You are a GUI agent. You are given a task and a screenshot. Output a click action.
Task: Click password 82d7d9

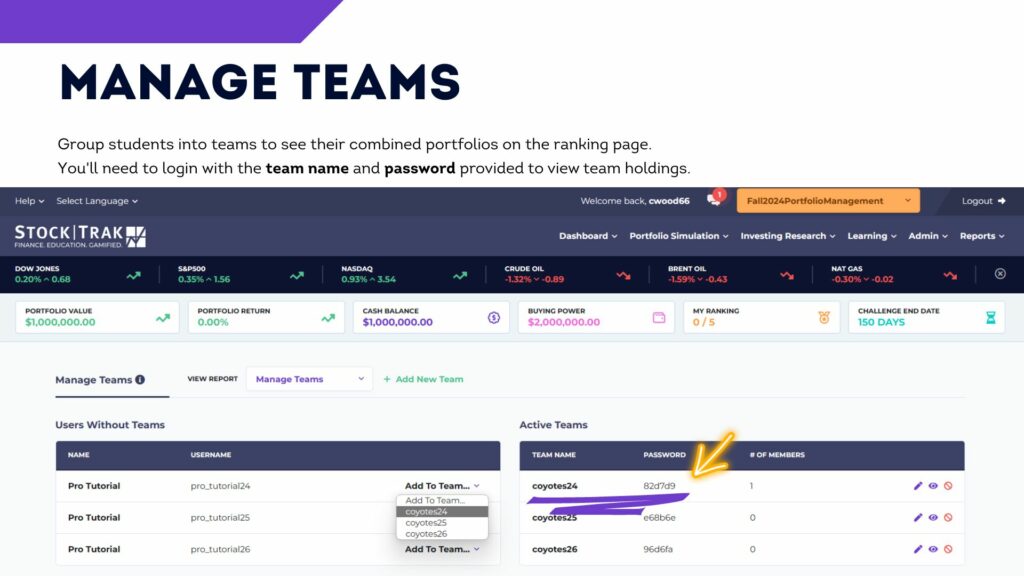click(x=659, y=486)
